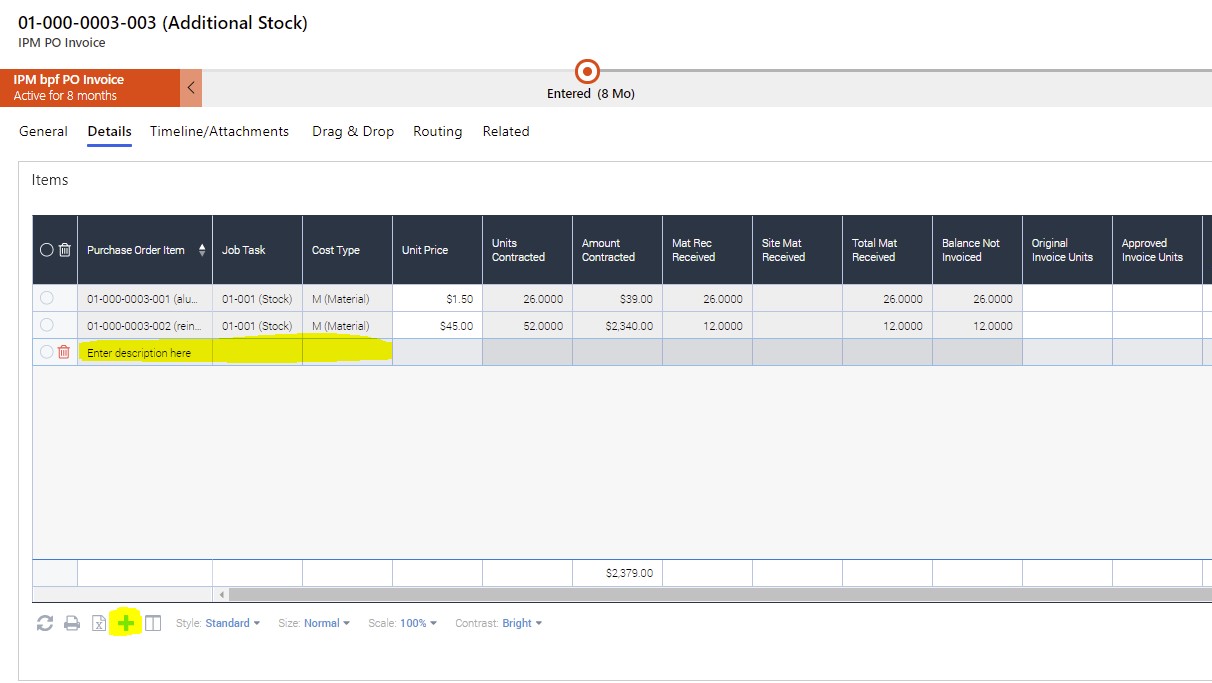Viewport: 1212px width, 683px height.
Task: Open the Scale 100% dropdown
Action: [x=418, y=623]
